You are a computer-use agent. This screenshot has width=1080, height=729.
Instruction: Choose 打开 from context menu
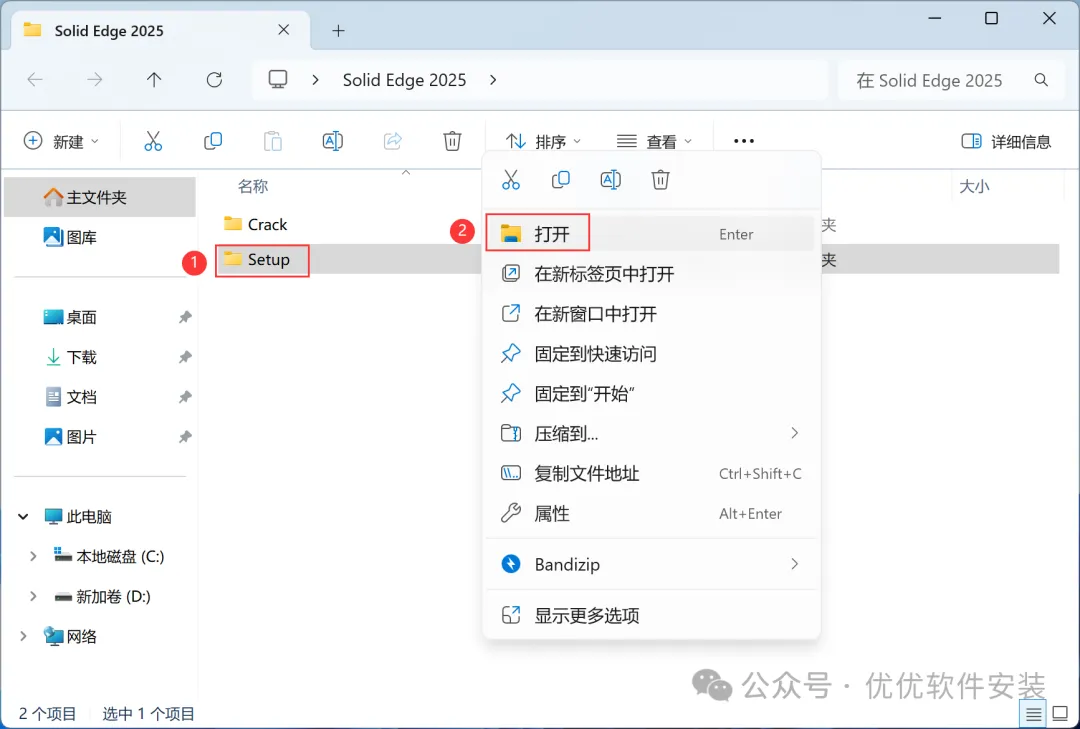[x=651, y=234]
